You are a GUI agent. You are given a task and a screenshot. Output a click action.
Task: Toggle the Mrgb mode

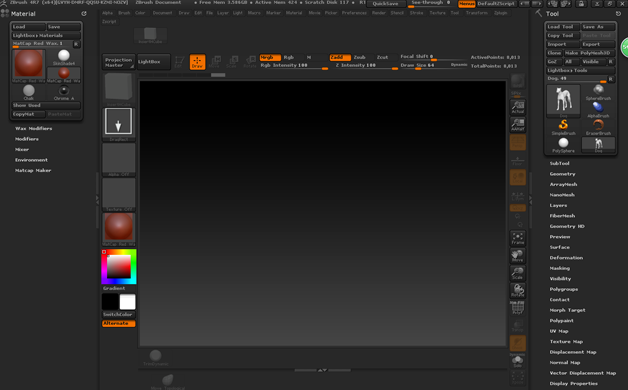[270, 57]
